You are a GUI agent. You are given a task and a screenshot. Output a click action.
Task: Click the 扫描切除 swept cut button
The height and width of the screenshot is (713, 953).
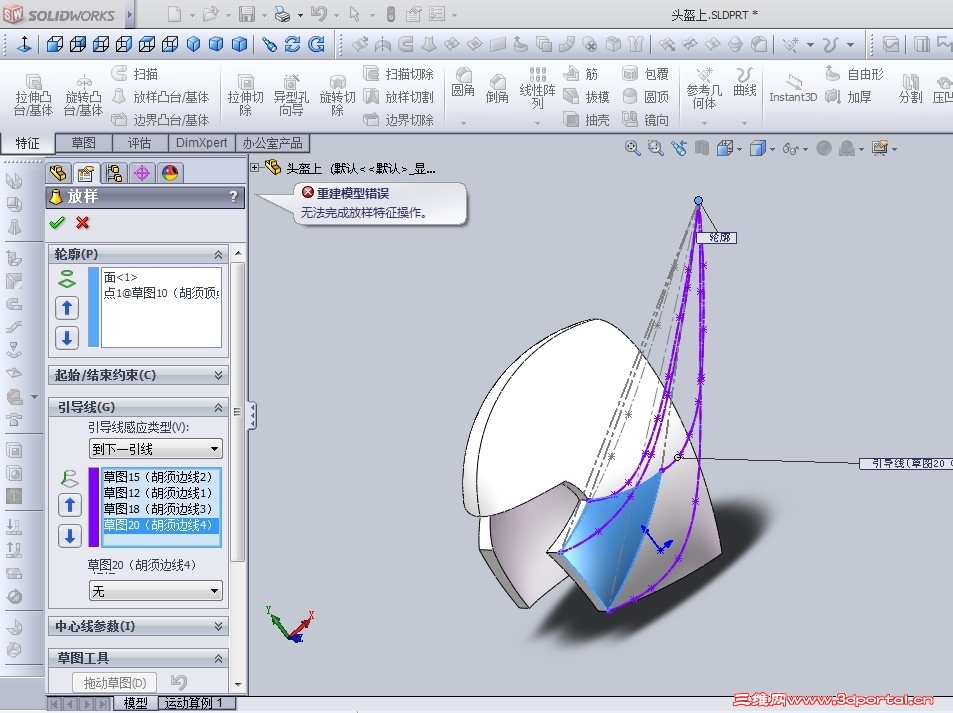399,74
